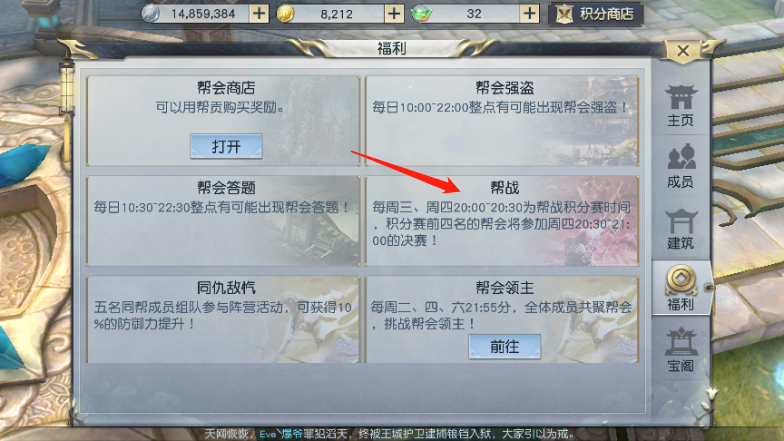Click 打开 to open guild shop
Screen dimensions: 784x441
(x=226, y=146)
